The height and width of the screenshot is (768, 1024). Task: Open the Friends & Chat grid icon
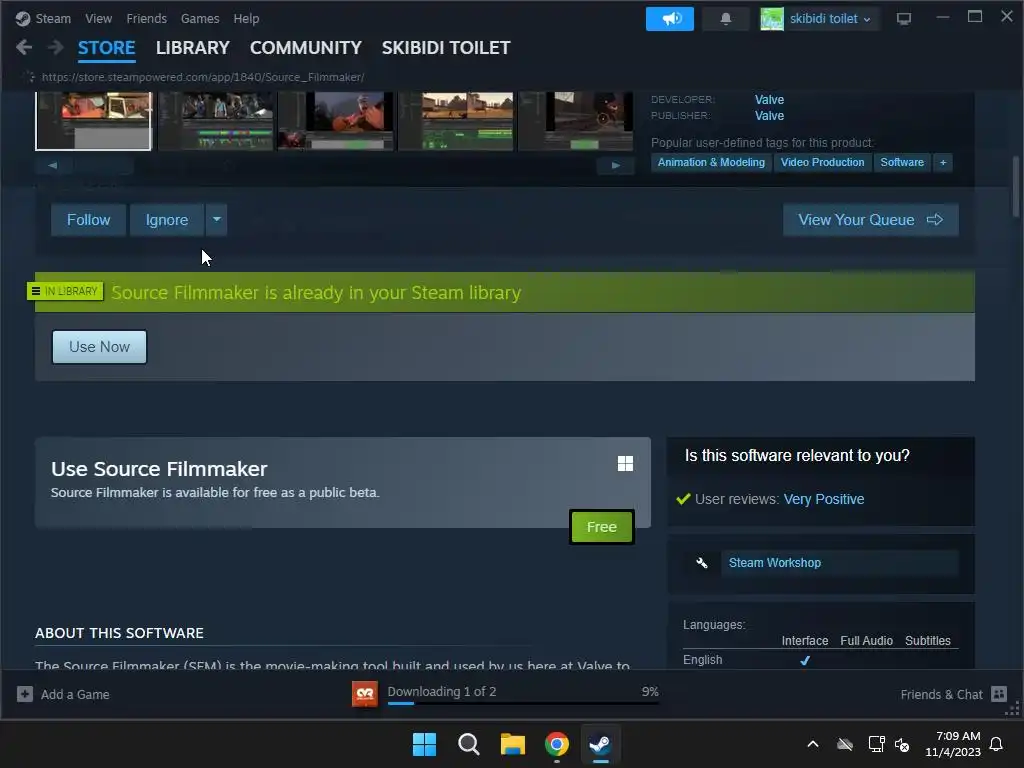999,694
